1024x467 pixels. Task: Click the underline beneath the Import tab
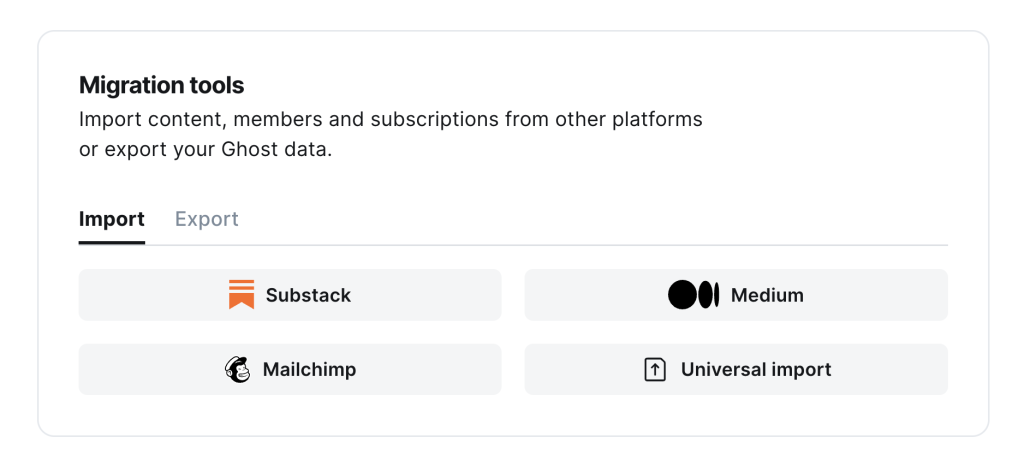point(111,243)
